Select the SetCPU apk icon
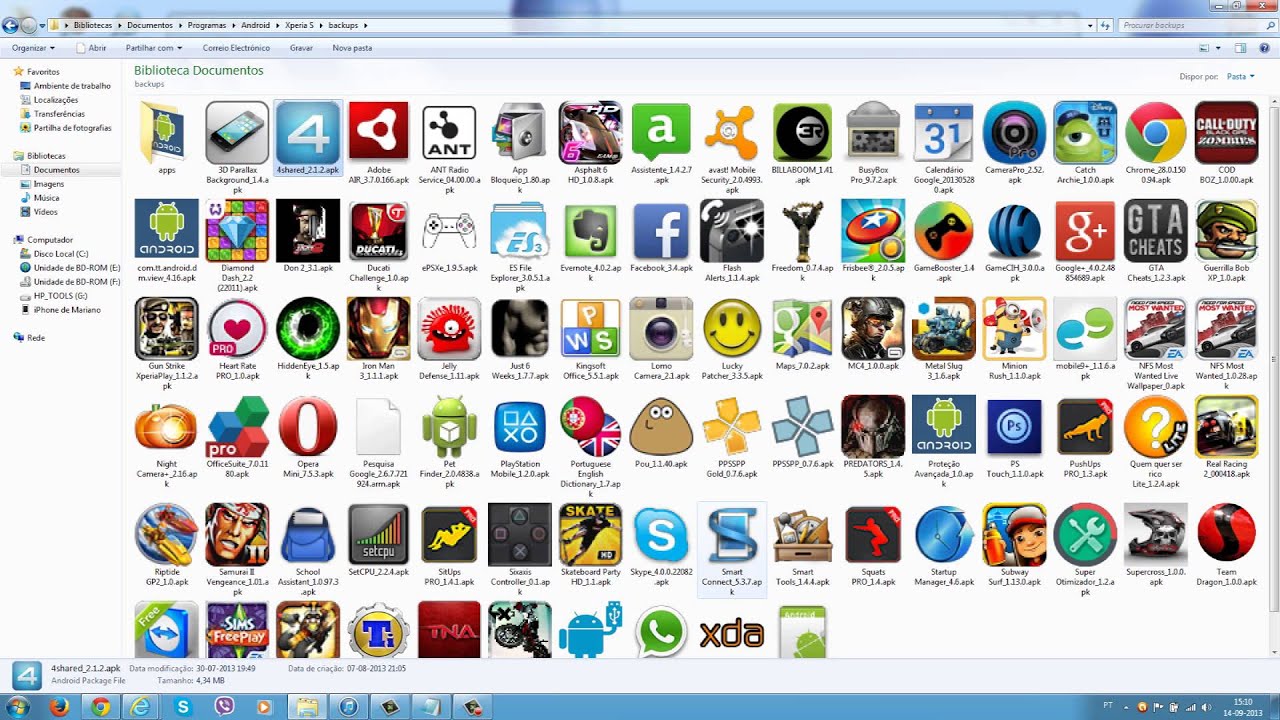 (x=379, y=534)
